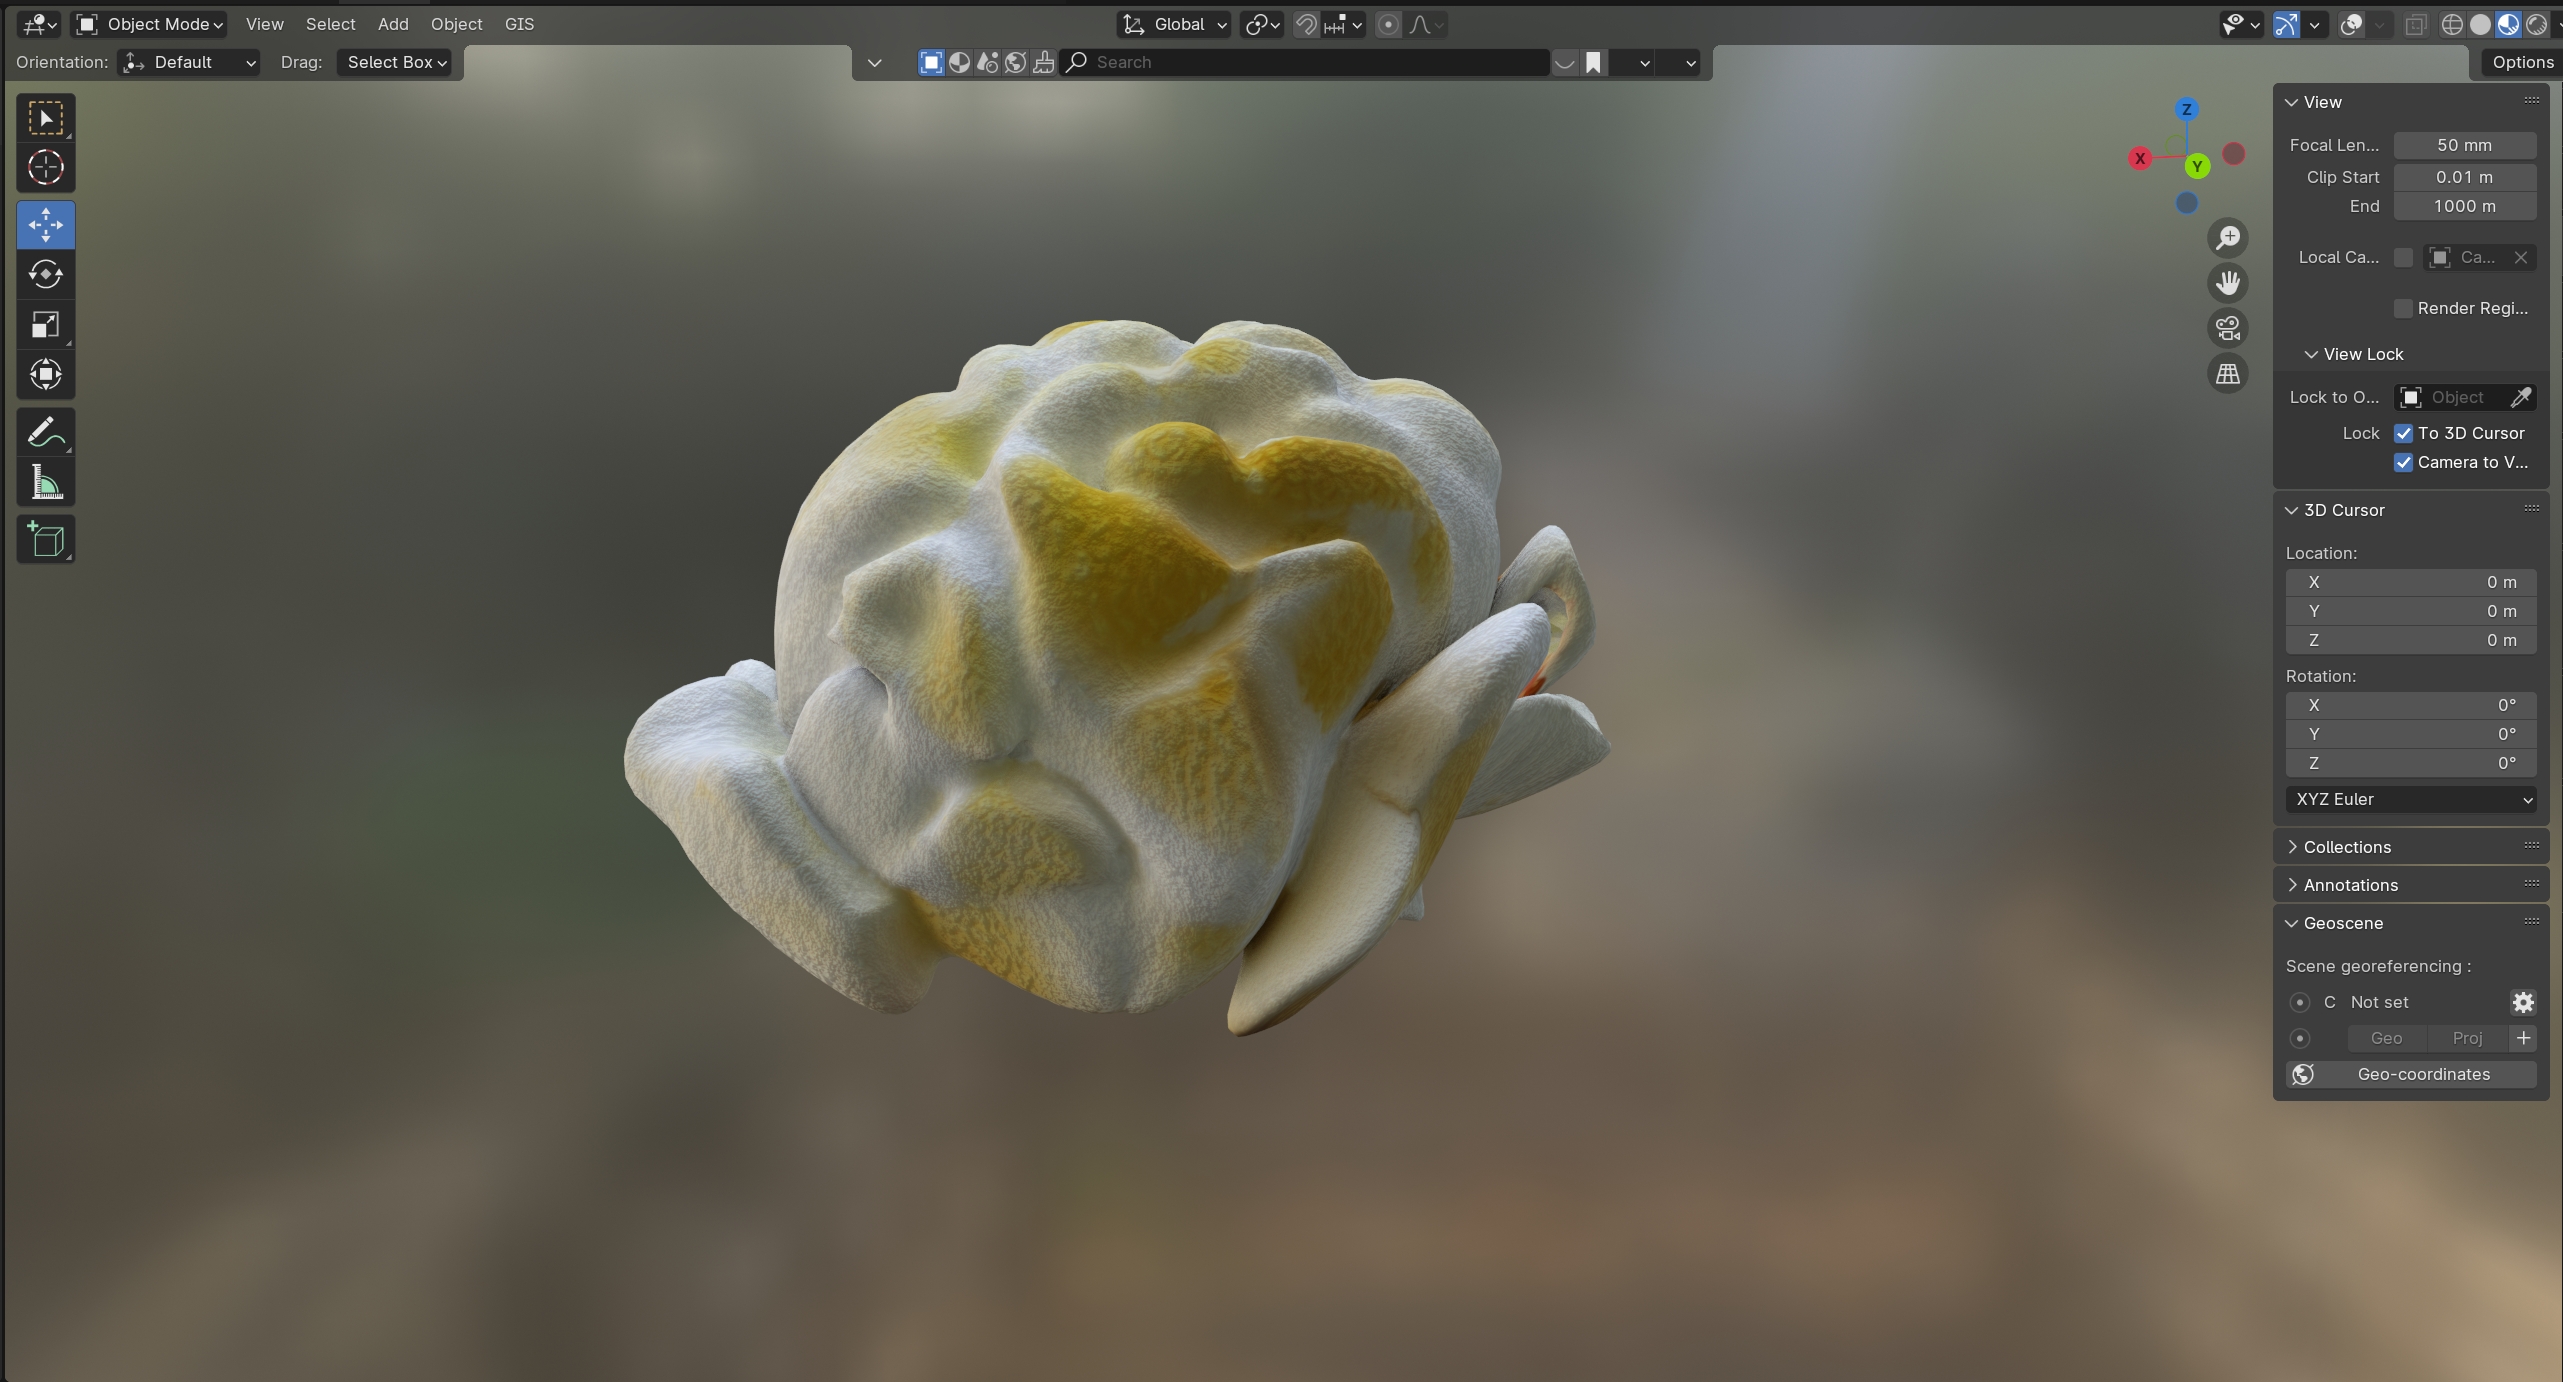The image size is (2563, 1382).
Task: Click the Geoscene settings gear icon
Action: tap(2522, 1002)
